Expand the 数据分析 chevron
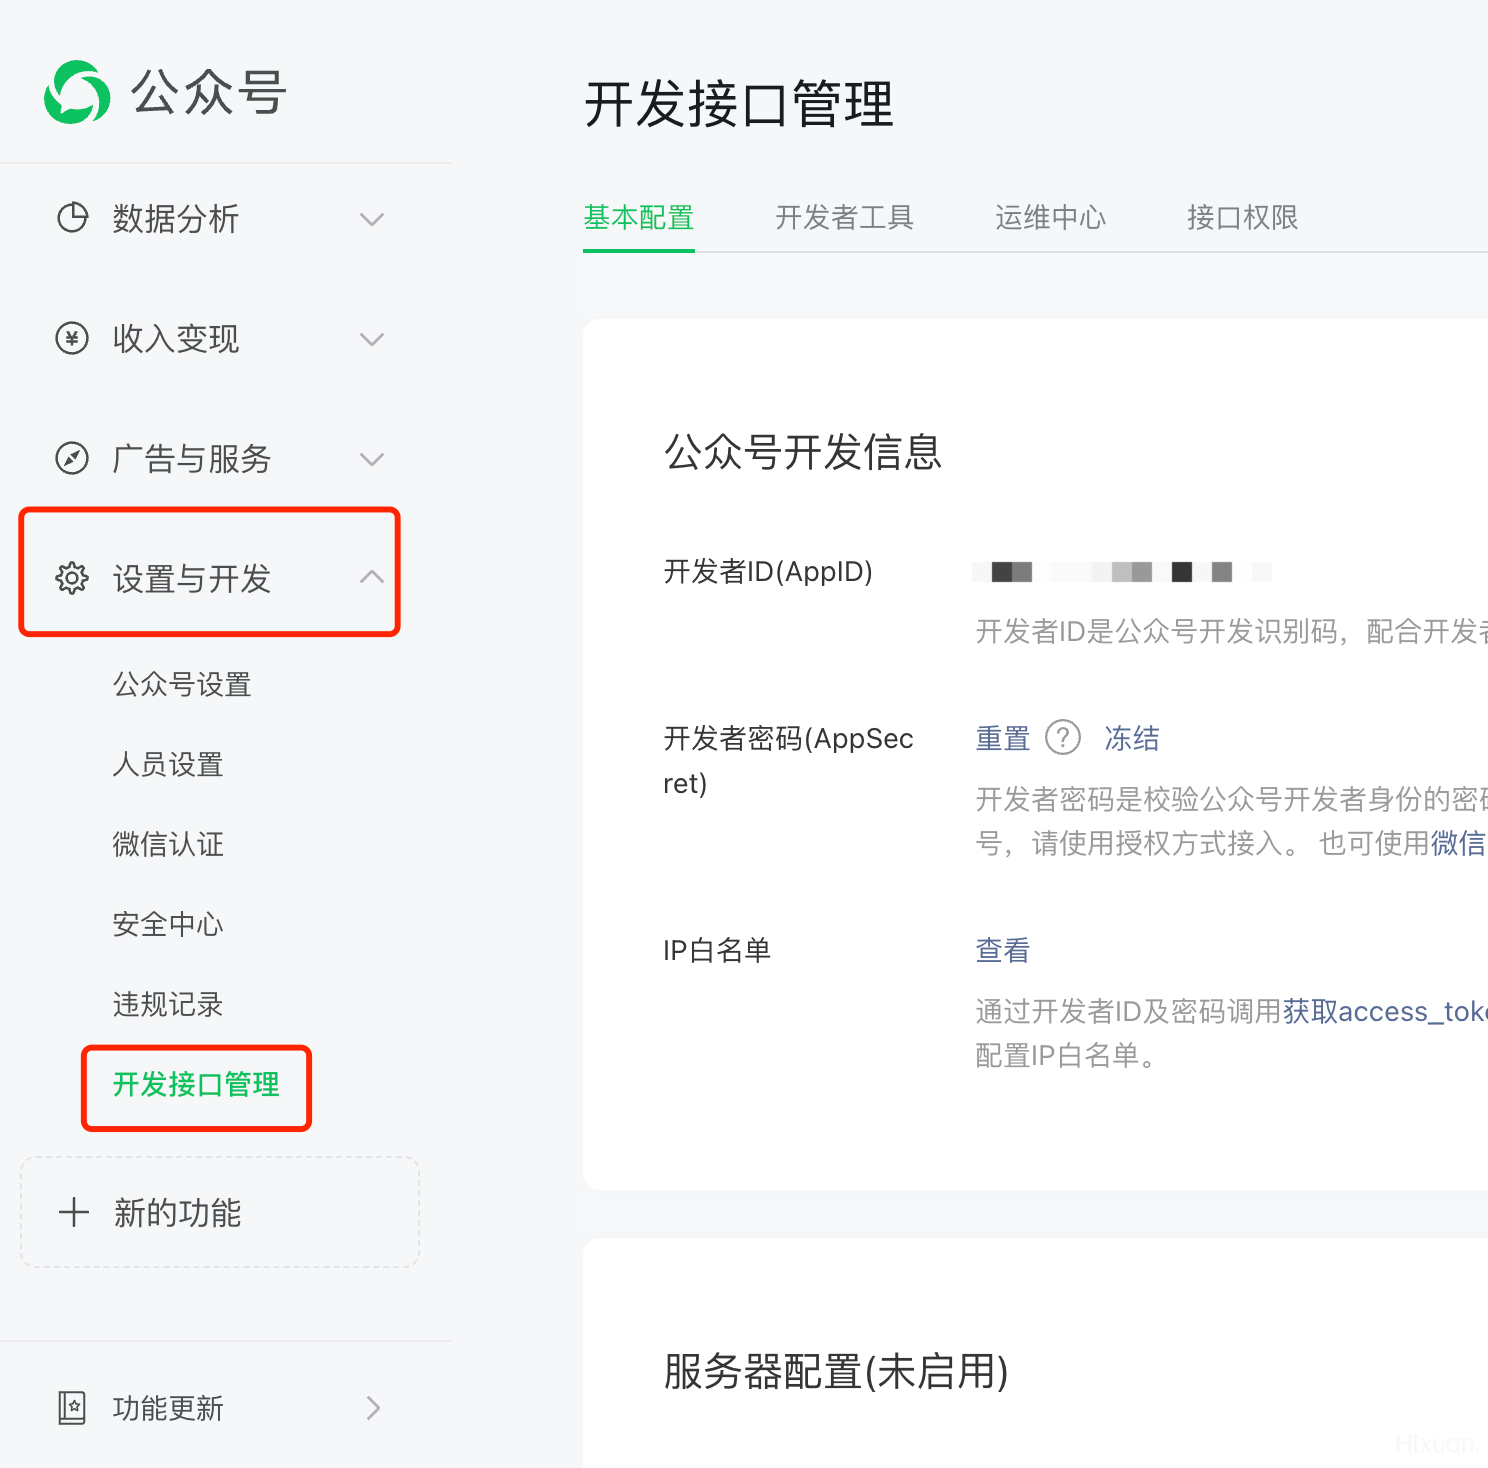The height and width of the screenshot is (1468, 1488). click(372, 219)
